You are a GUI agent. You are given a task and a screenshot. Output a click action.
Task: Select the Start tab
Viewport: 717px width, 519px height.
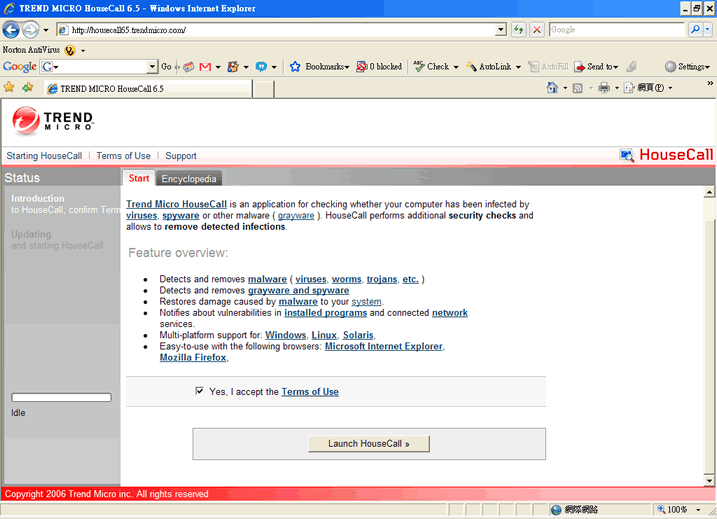click(139, 178)
